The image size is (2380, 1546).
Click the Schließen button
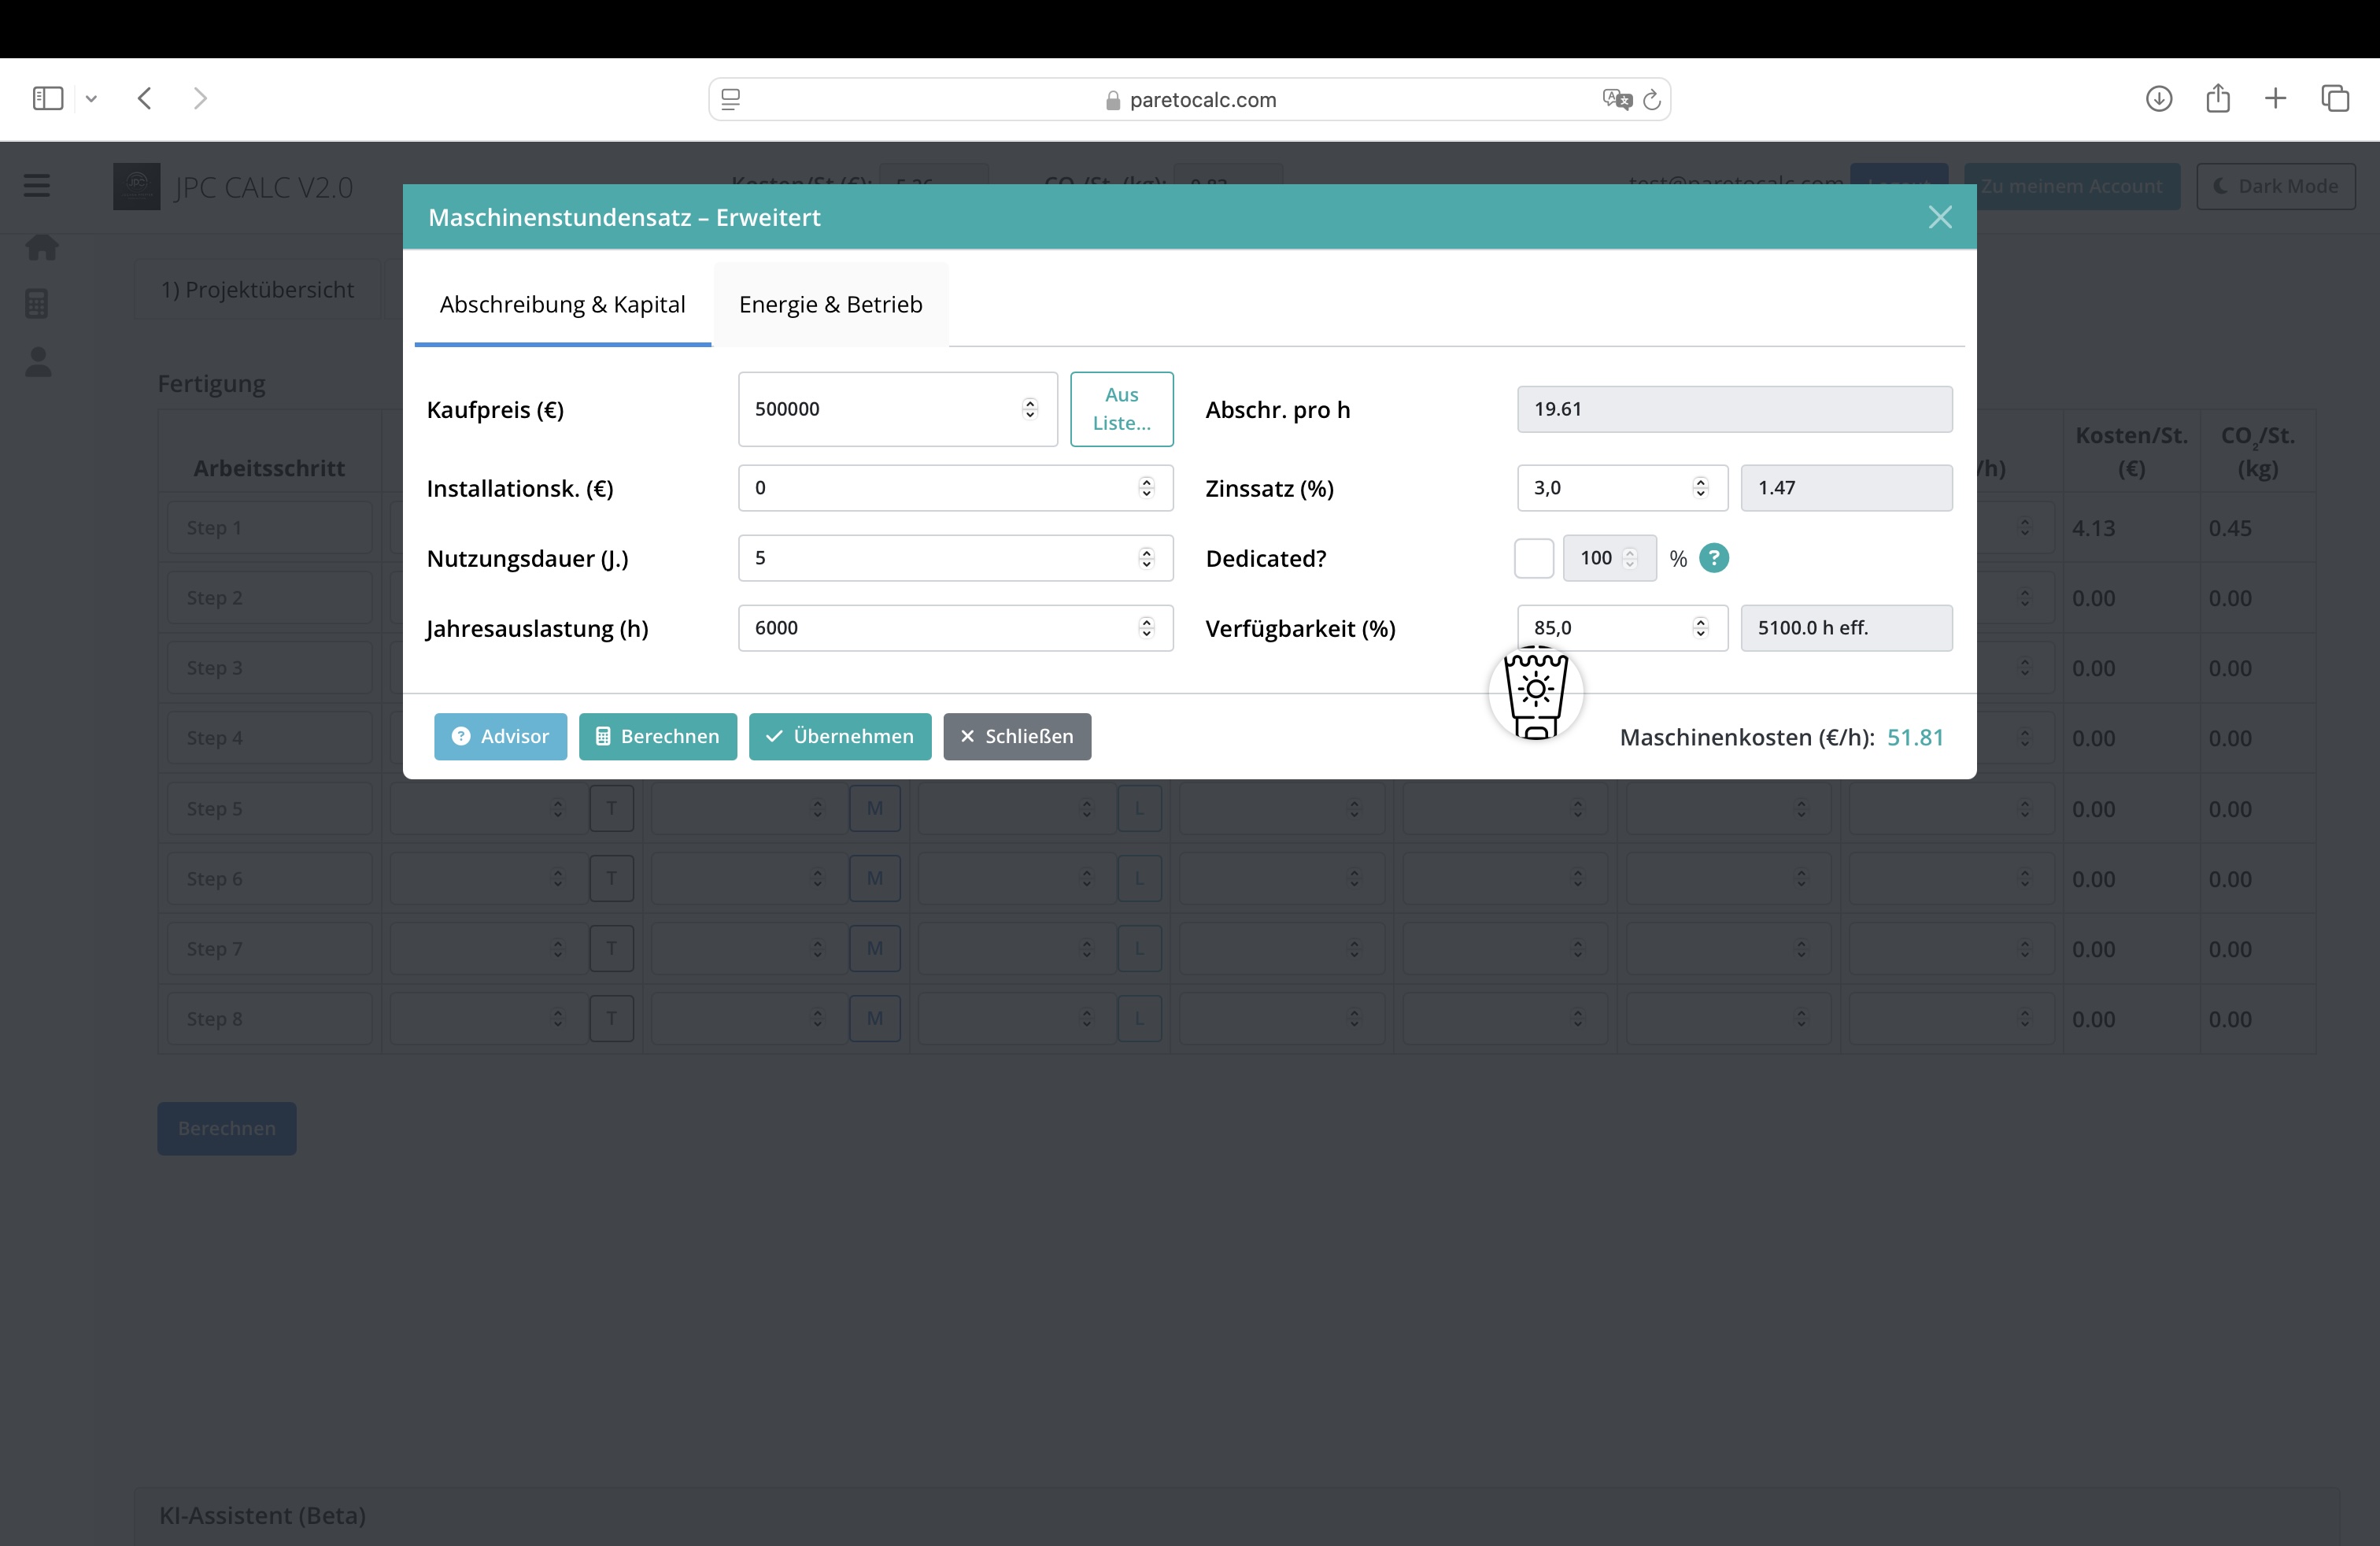point(1017,737)
